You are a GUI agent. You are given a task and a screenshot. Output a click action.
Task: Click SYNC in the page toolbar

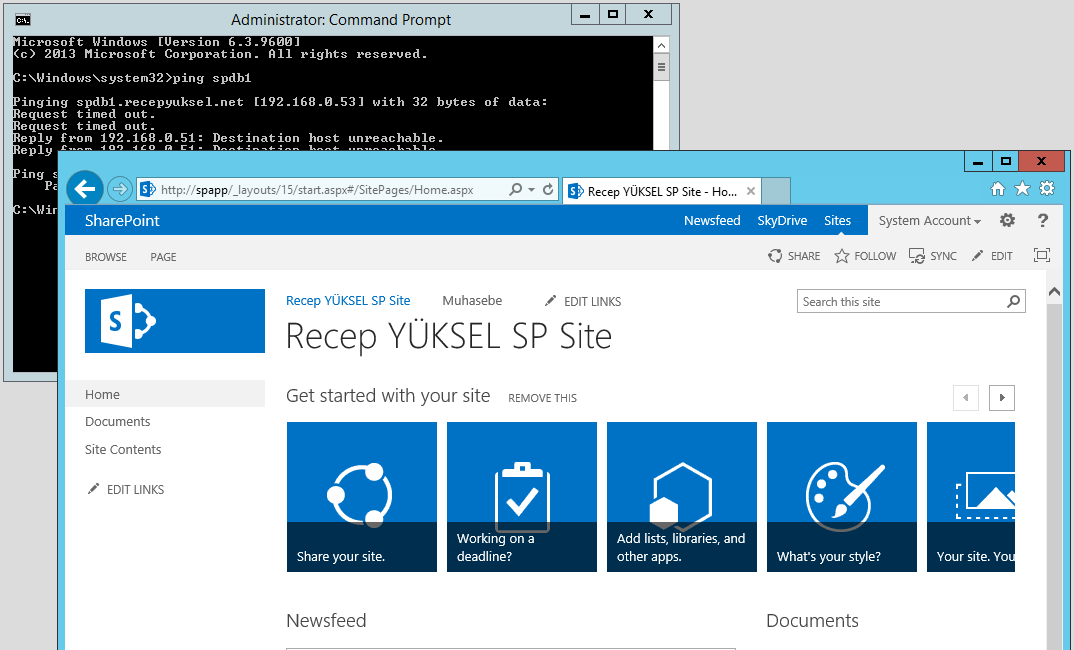point(932,256)
